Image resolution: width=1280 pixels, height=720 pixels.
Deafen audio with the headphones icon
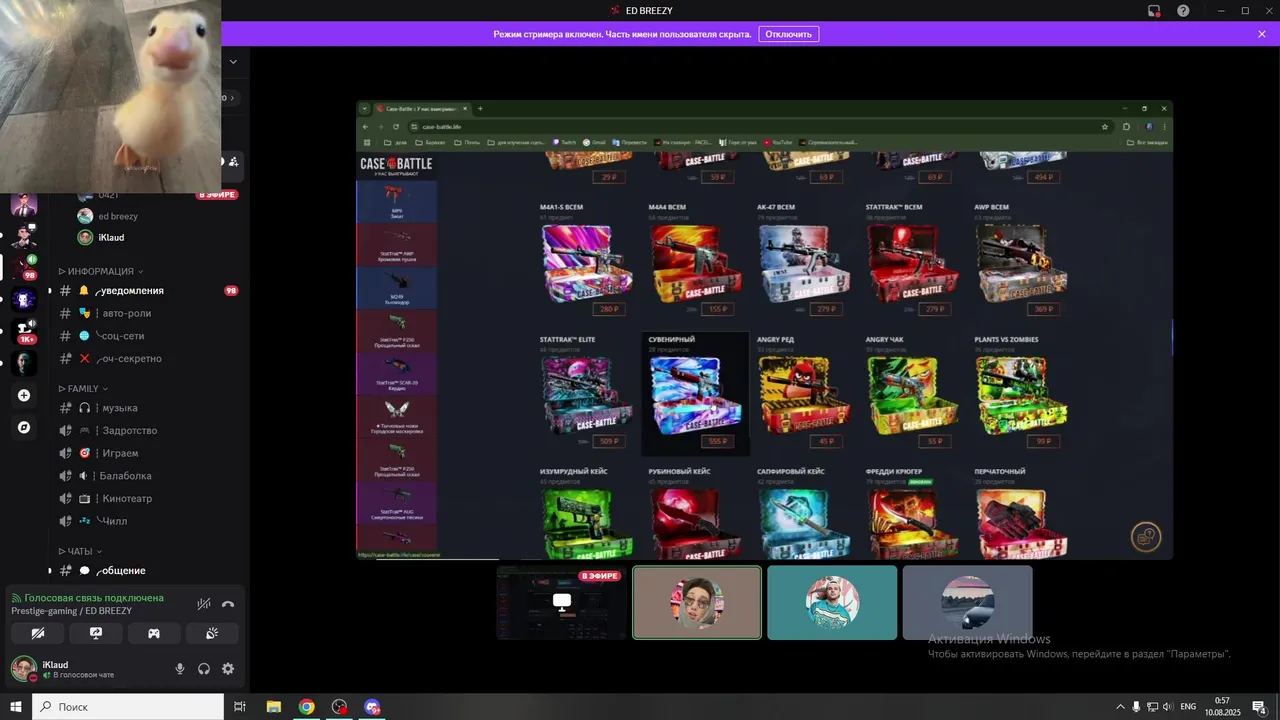pyautogui.click(x=204, y=669)
